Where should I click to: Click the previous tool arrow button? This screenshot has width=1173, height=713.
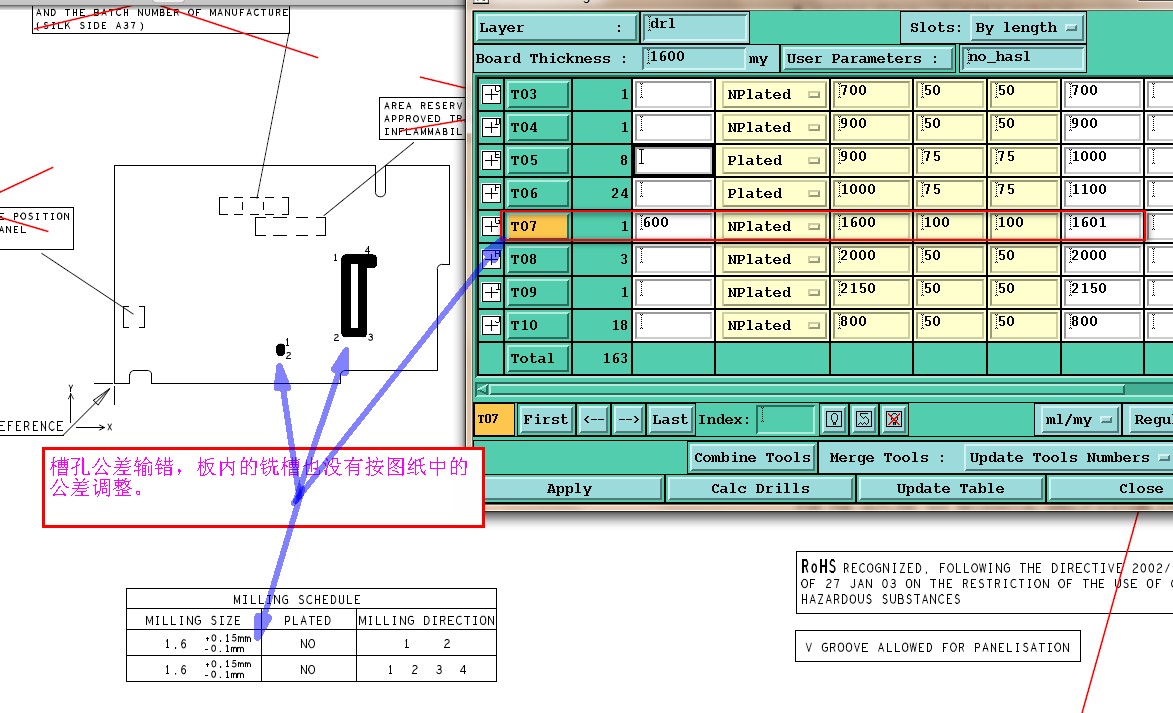(594, 420)
